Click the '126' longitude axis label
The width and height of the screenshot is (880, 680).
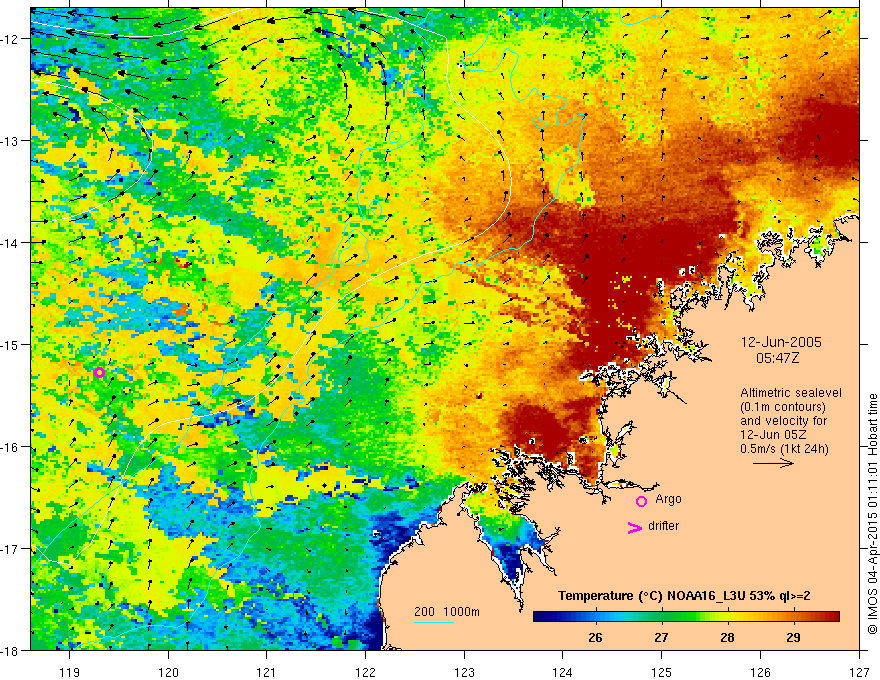click(x=760, y=673)
